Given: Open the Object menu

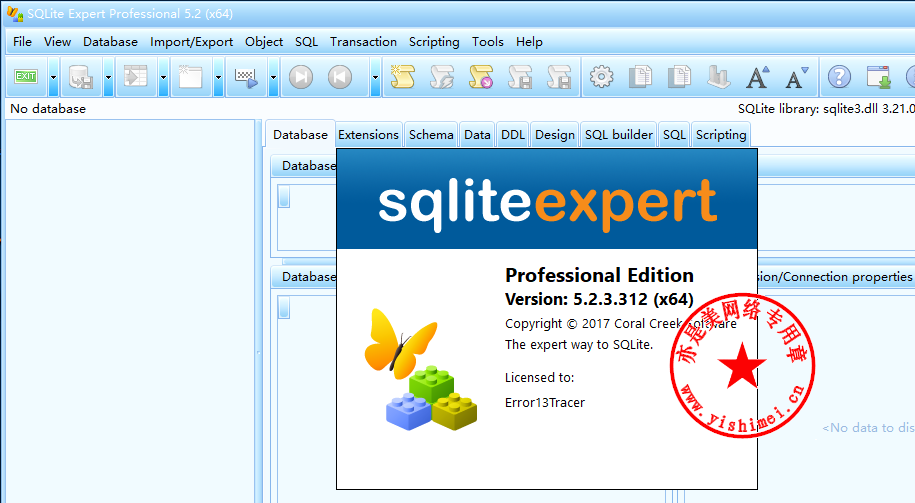Looking at the screenshot, I should (264, 42).
